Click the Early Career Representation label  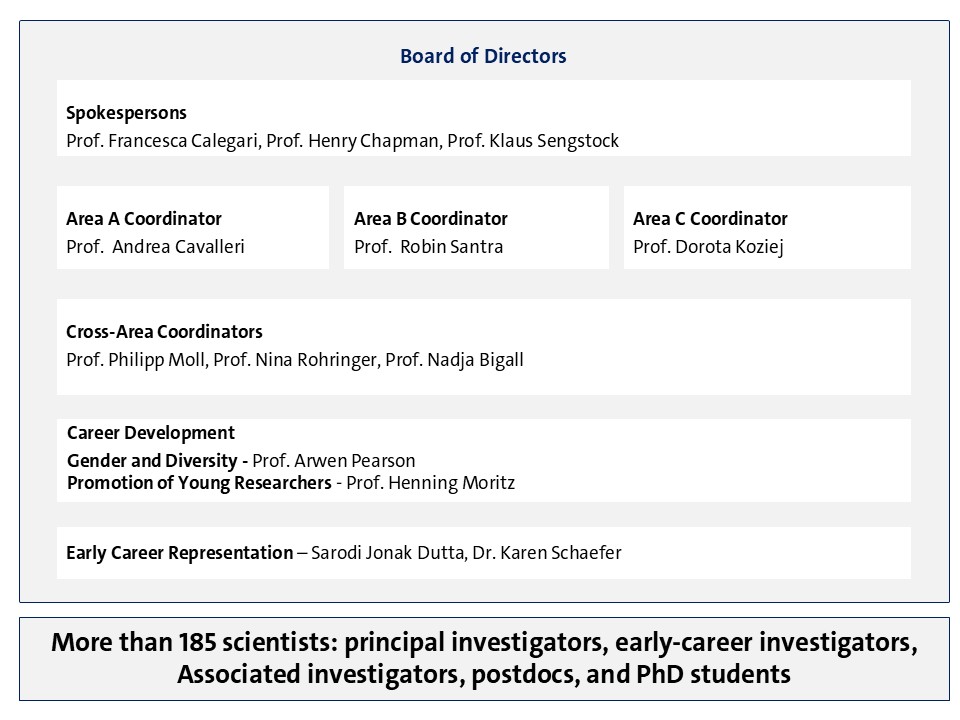179,553
